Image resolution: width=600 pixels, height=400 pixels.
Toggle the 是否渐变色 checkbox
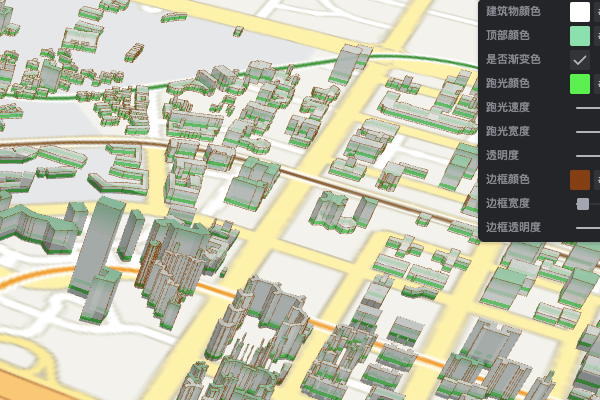coord(580,60)
